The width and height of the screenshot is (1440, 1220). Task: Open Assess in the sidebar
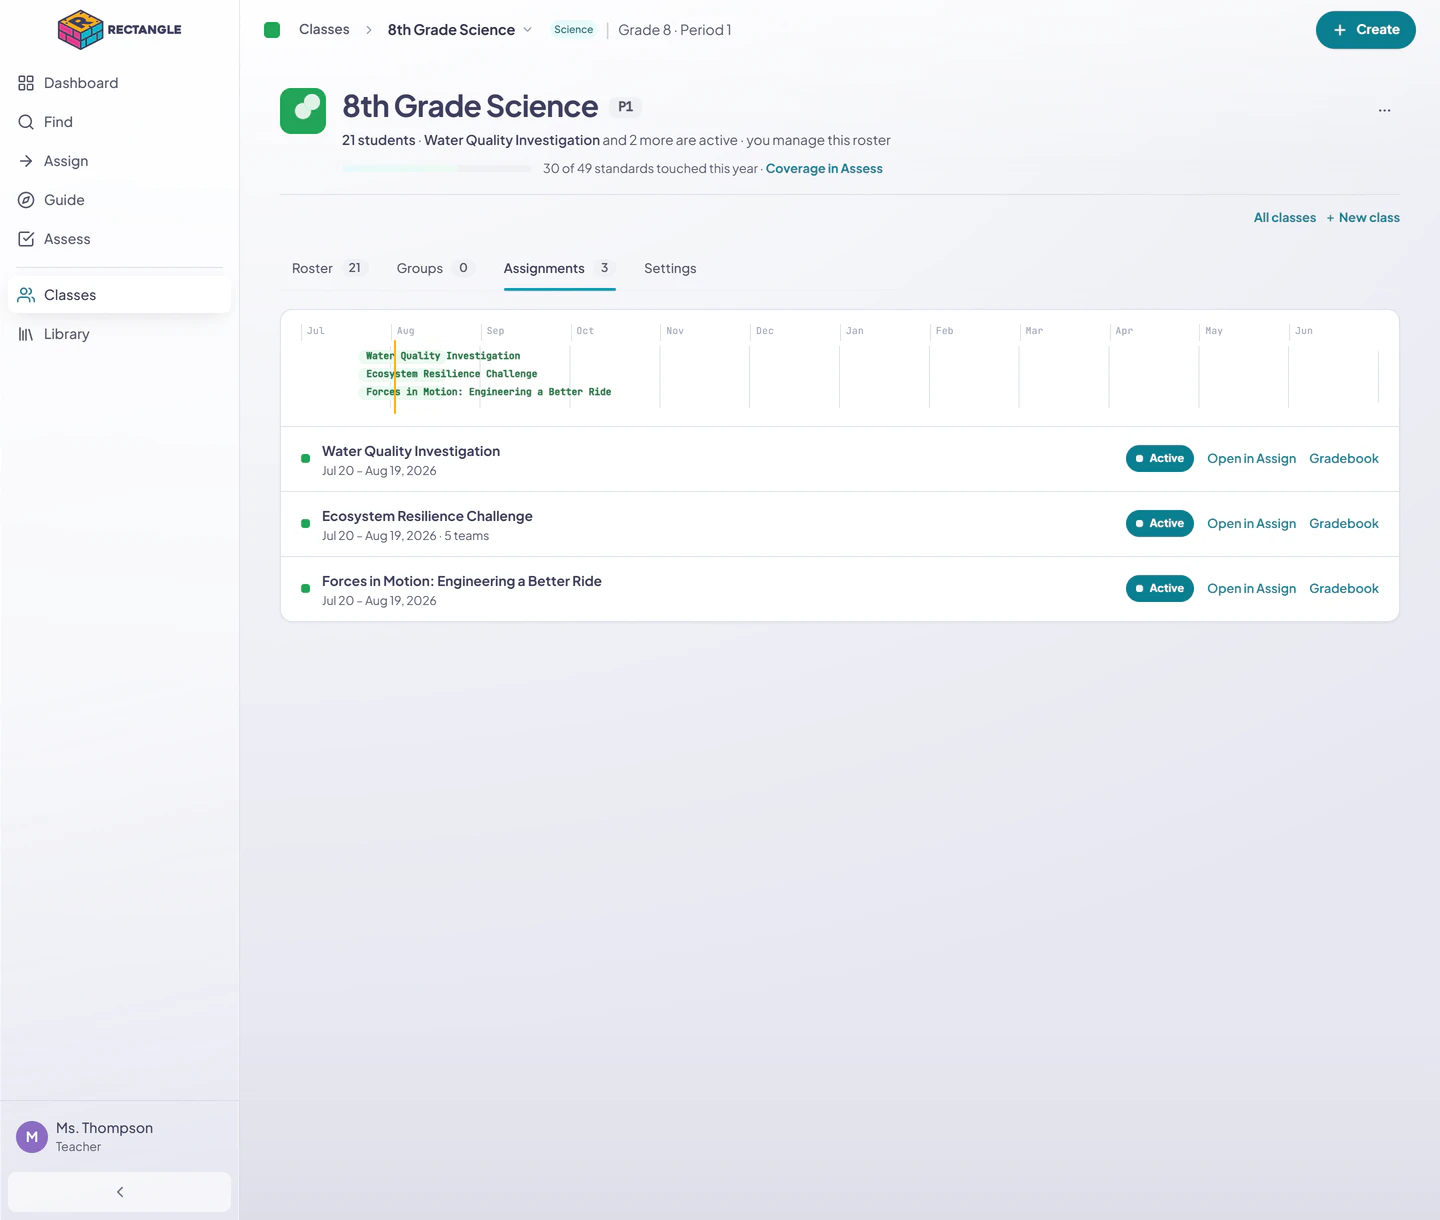pos(119,239)
